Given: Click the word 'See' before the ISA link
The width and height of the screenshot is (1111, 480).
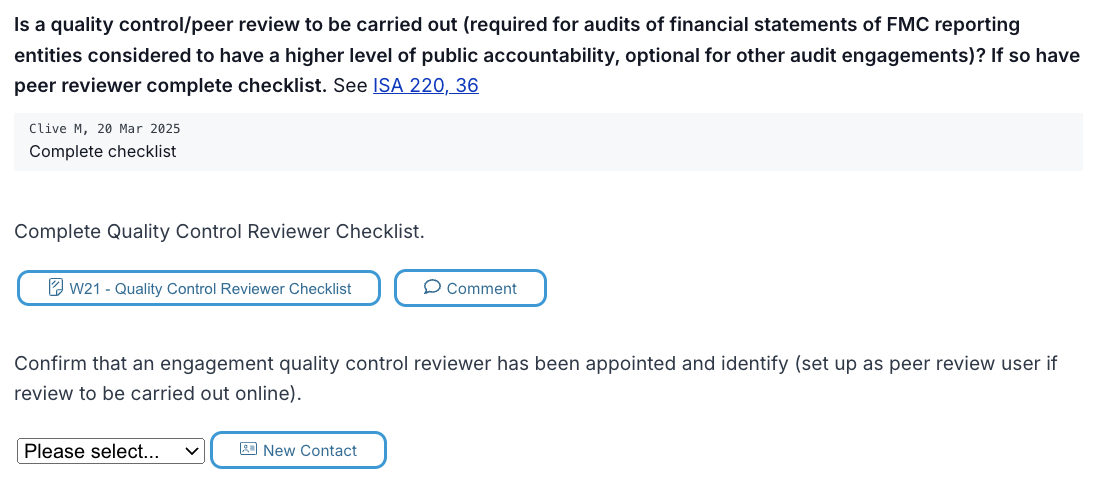Looking at the screenshot, I should click(350, 86).
